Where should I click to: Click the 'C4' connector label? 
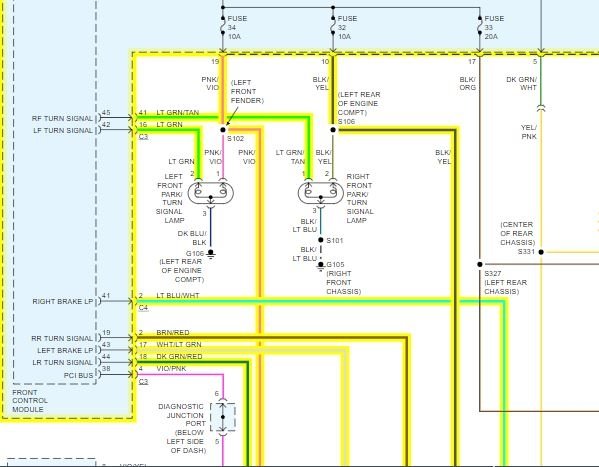pos(143,308)
